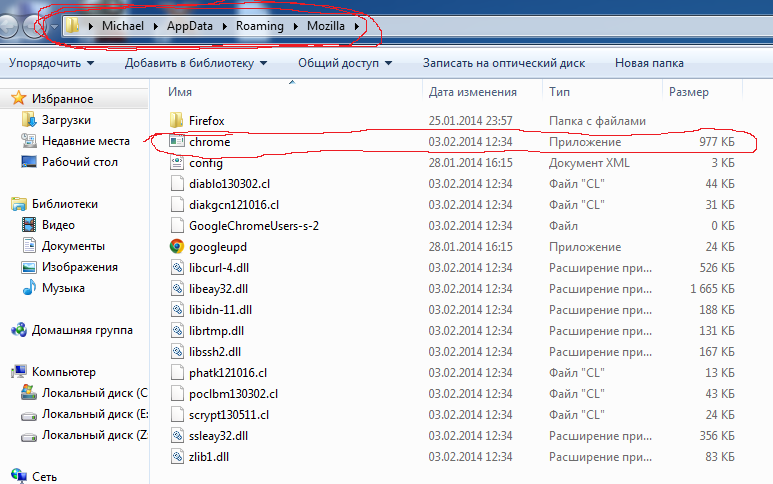Click the 526 КБ size value
This screenshot has width=773, height=484.
pos(717,268)
